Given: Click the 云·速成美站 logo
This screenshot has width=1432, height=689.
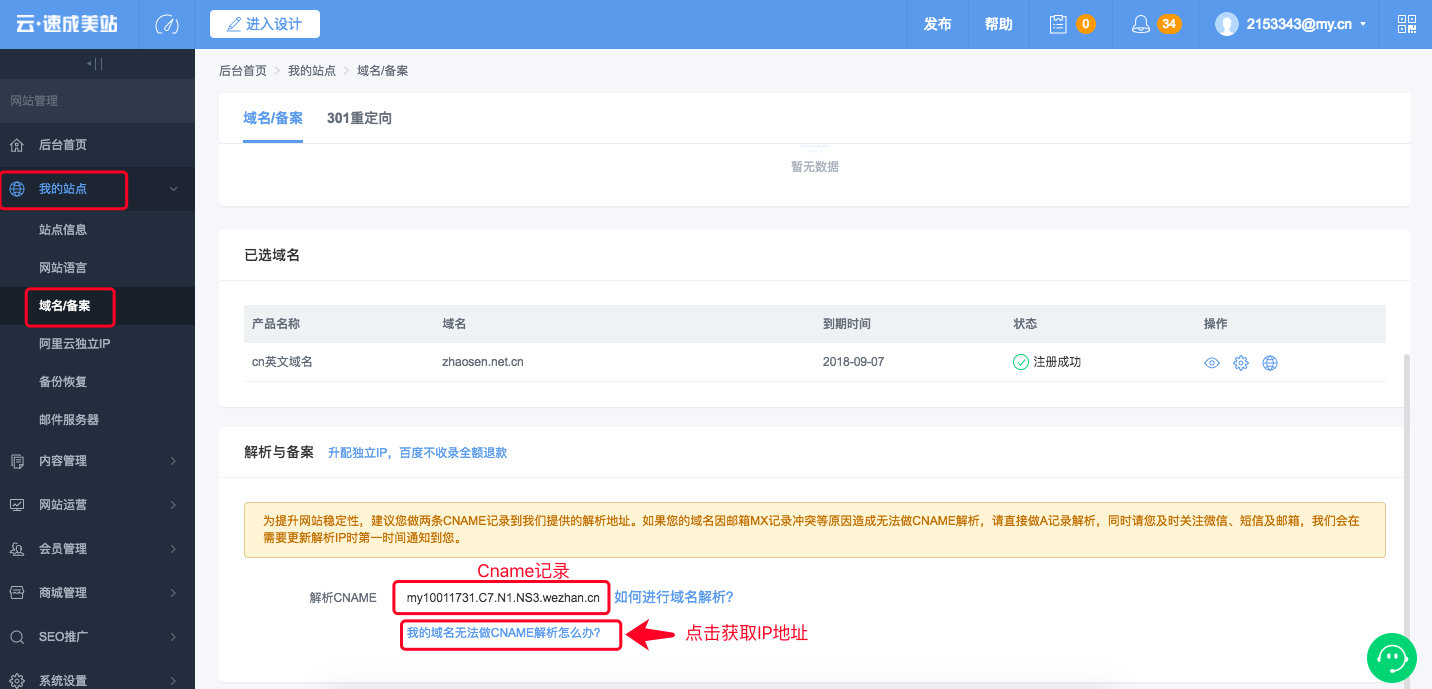Looking at the screenshot, I should pos(66,24).
